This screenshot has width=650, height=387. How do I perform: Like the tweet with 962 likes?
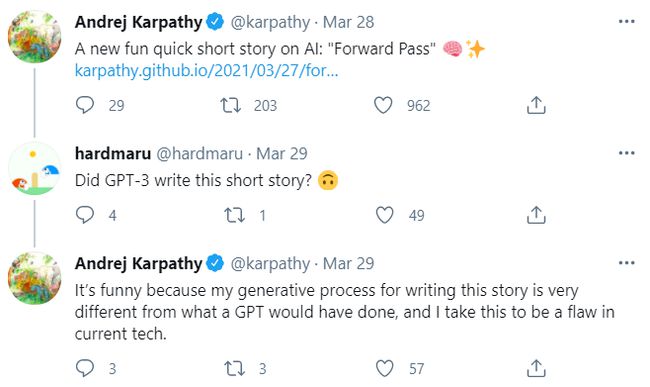(383, 105)
